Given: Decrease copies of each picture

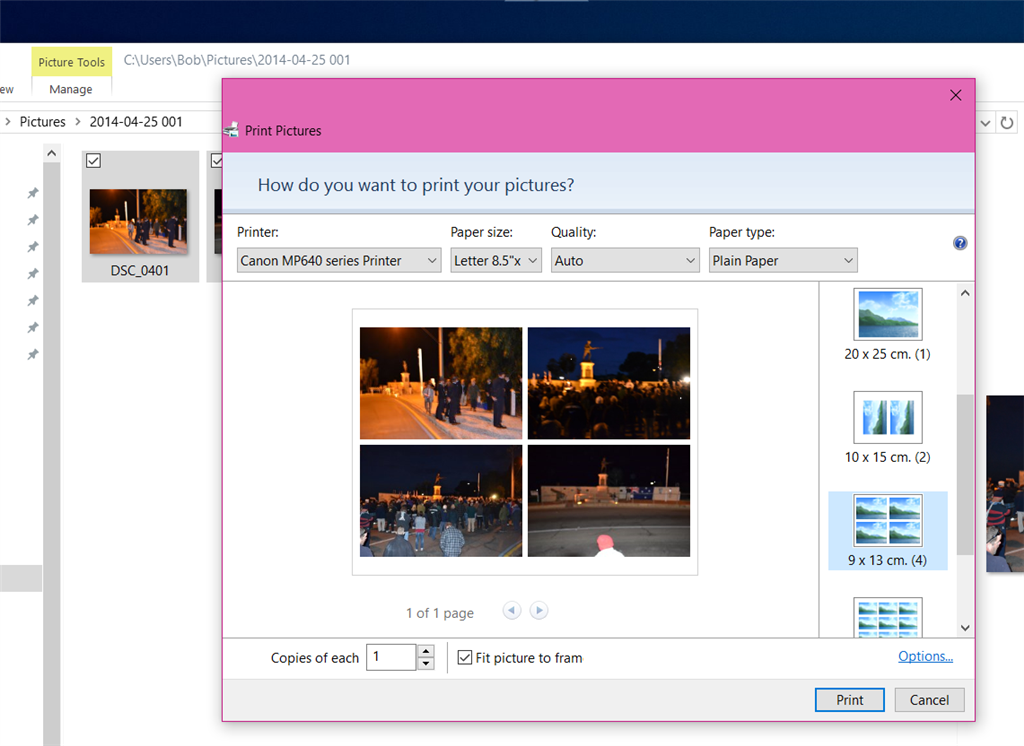Looking at the screenshot, I should pos(426,664).
